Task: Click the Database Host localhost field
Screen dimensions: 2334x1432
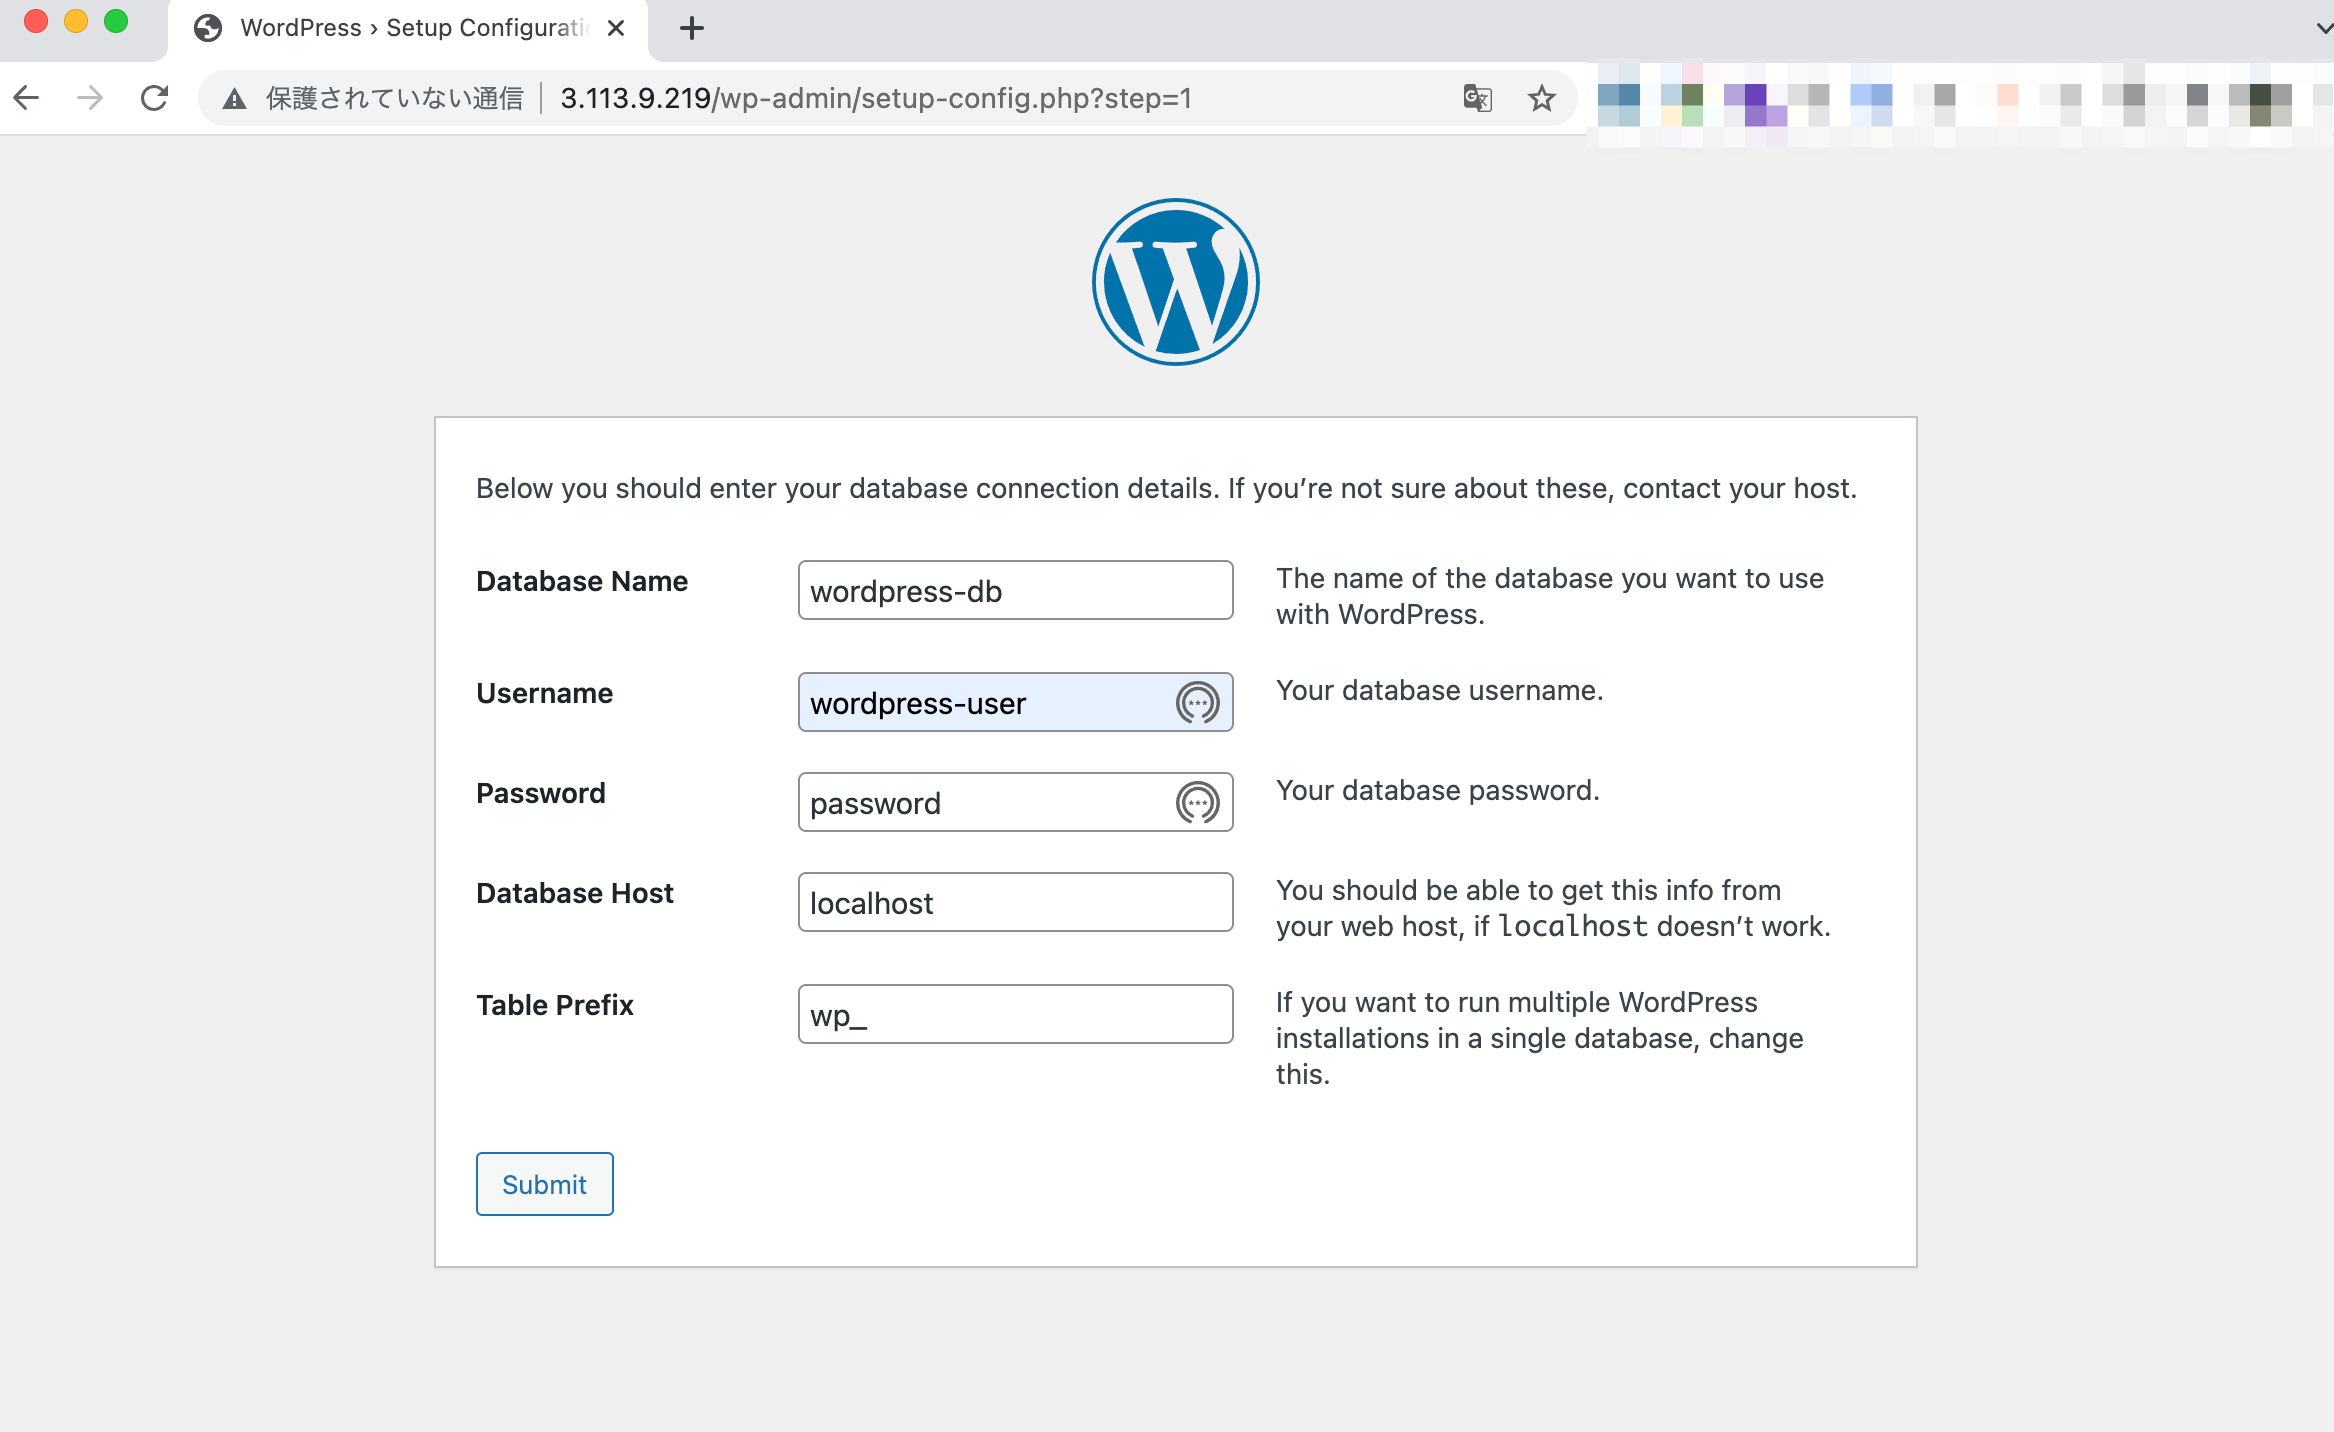Action: [x=1014, y=902]
